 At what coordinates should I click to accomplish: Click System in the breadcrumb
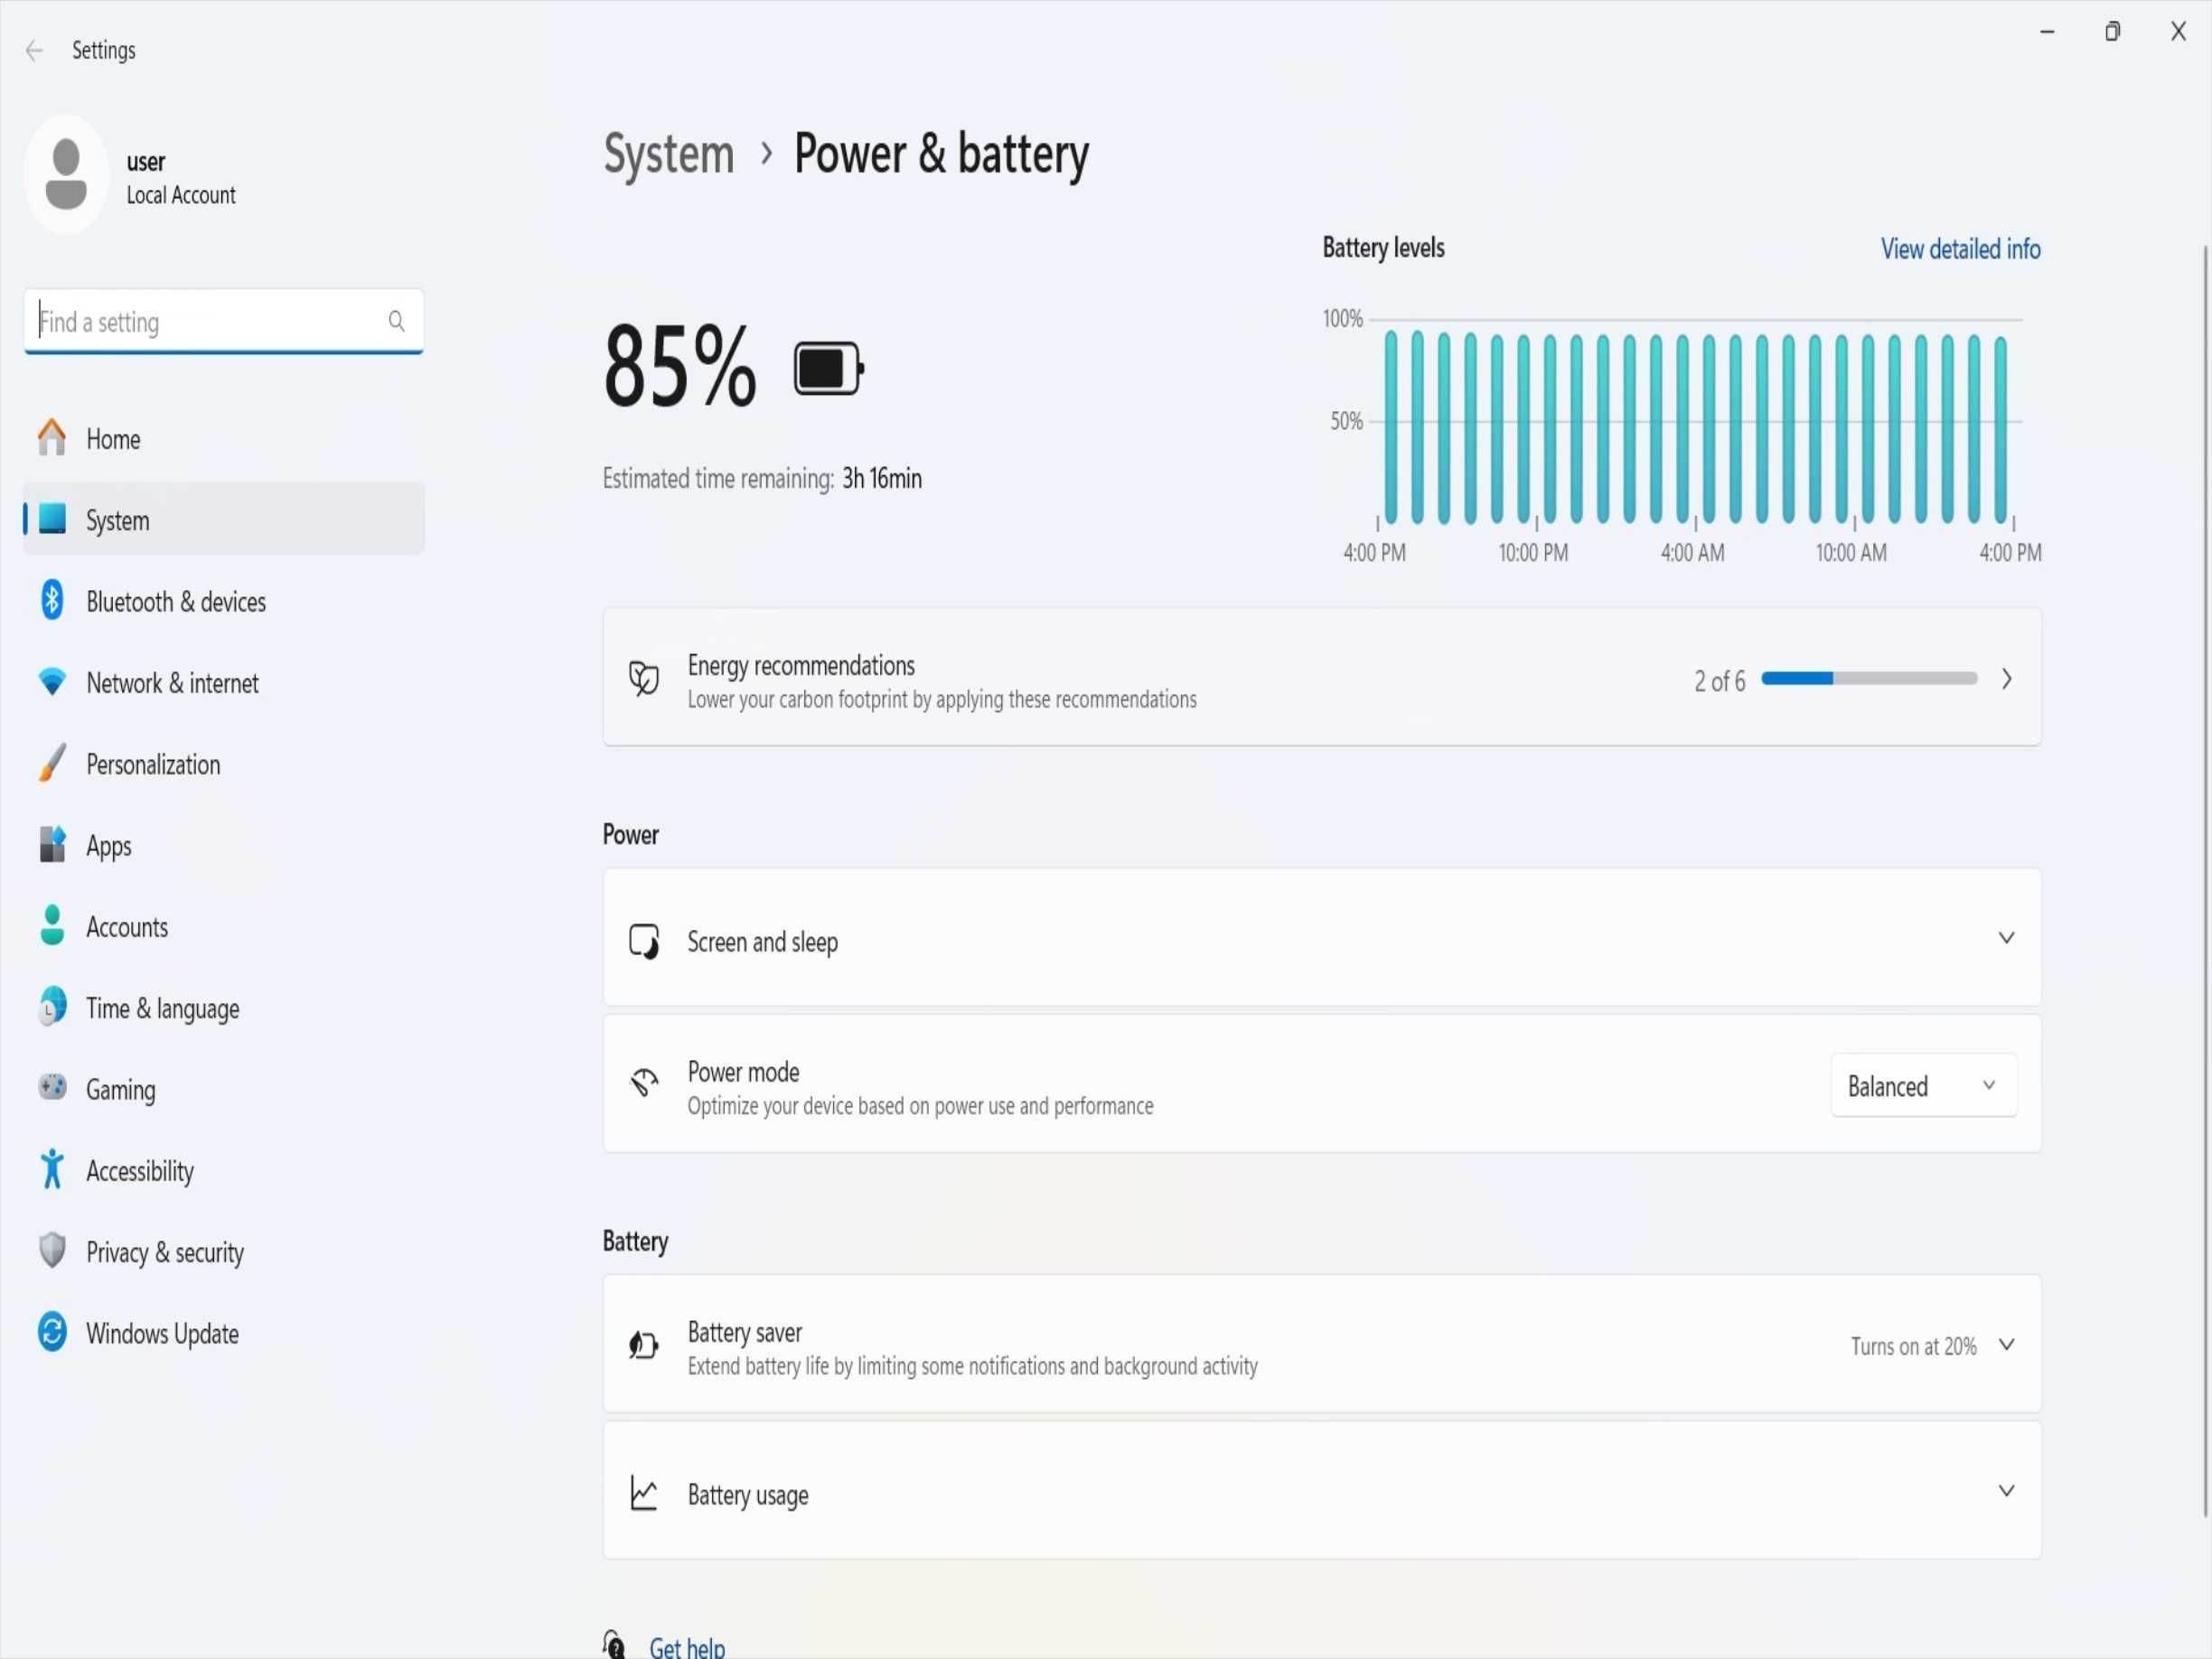[668, 155]
